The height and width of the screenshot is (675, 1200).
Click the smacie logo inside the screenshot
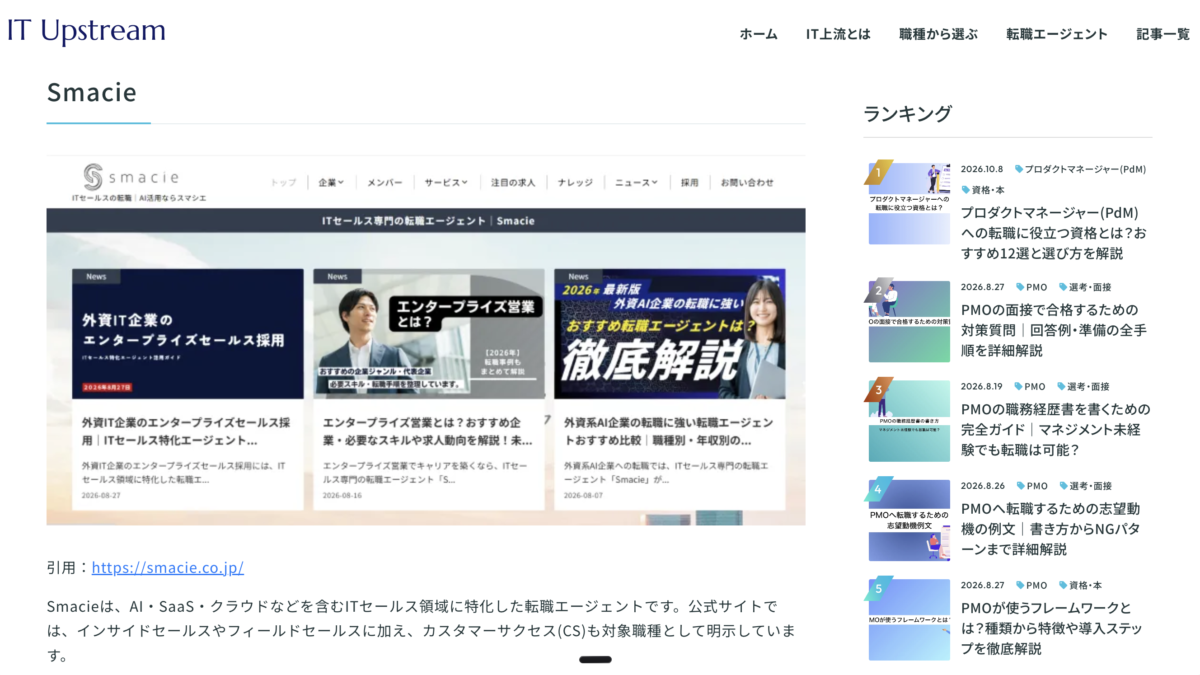click(132, 177)
